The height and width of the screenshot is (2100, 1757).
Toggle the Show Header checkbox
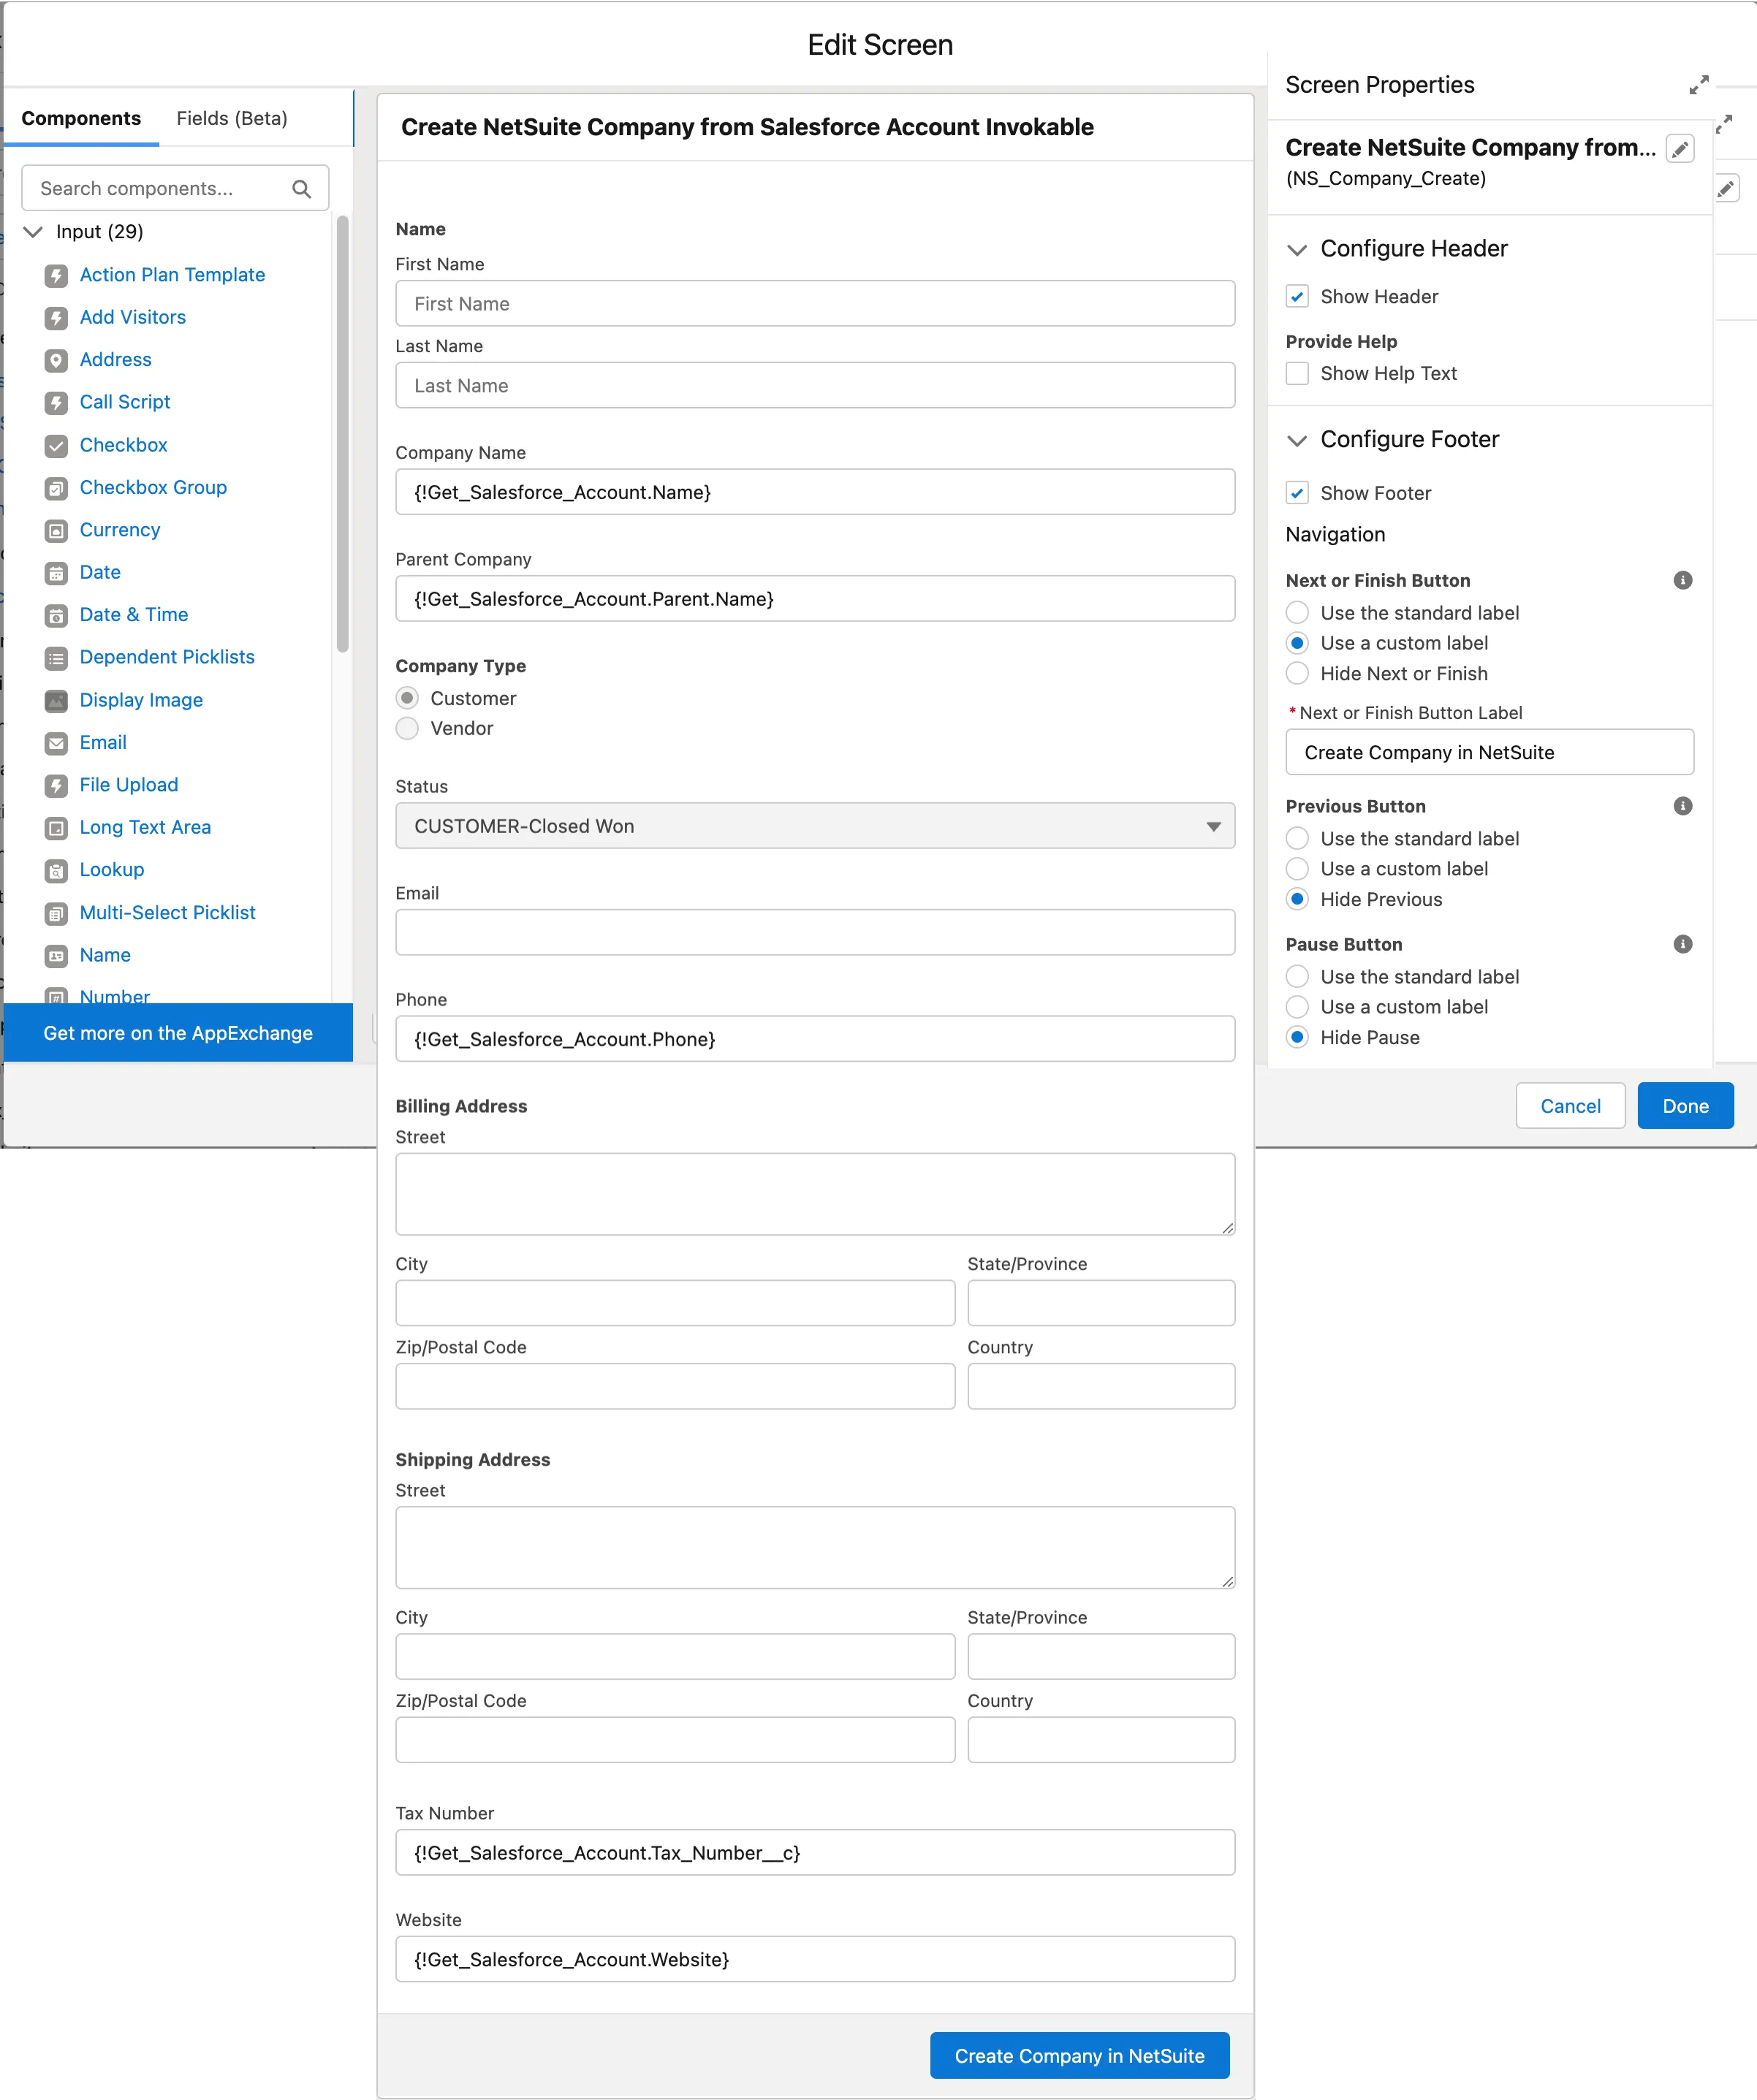click(1297, 297)
